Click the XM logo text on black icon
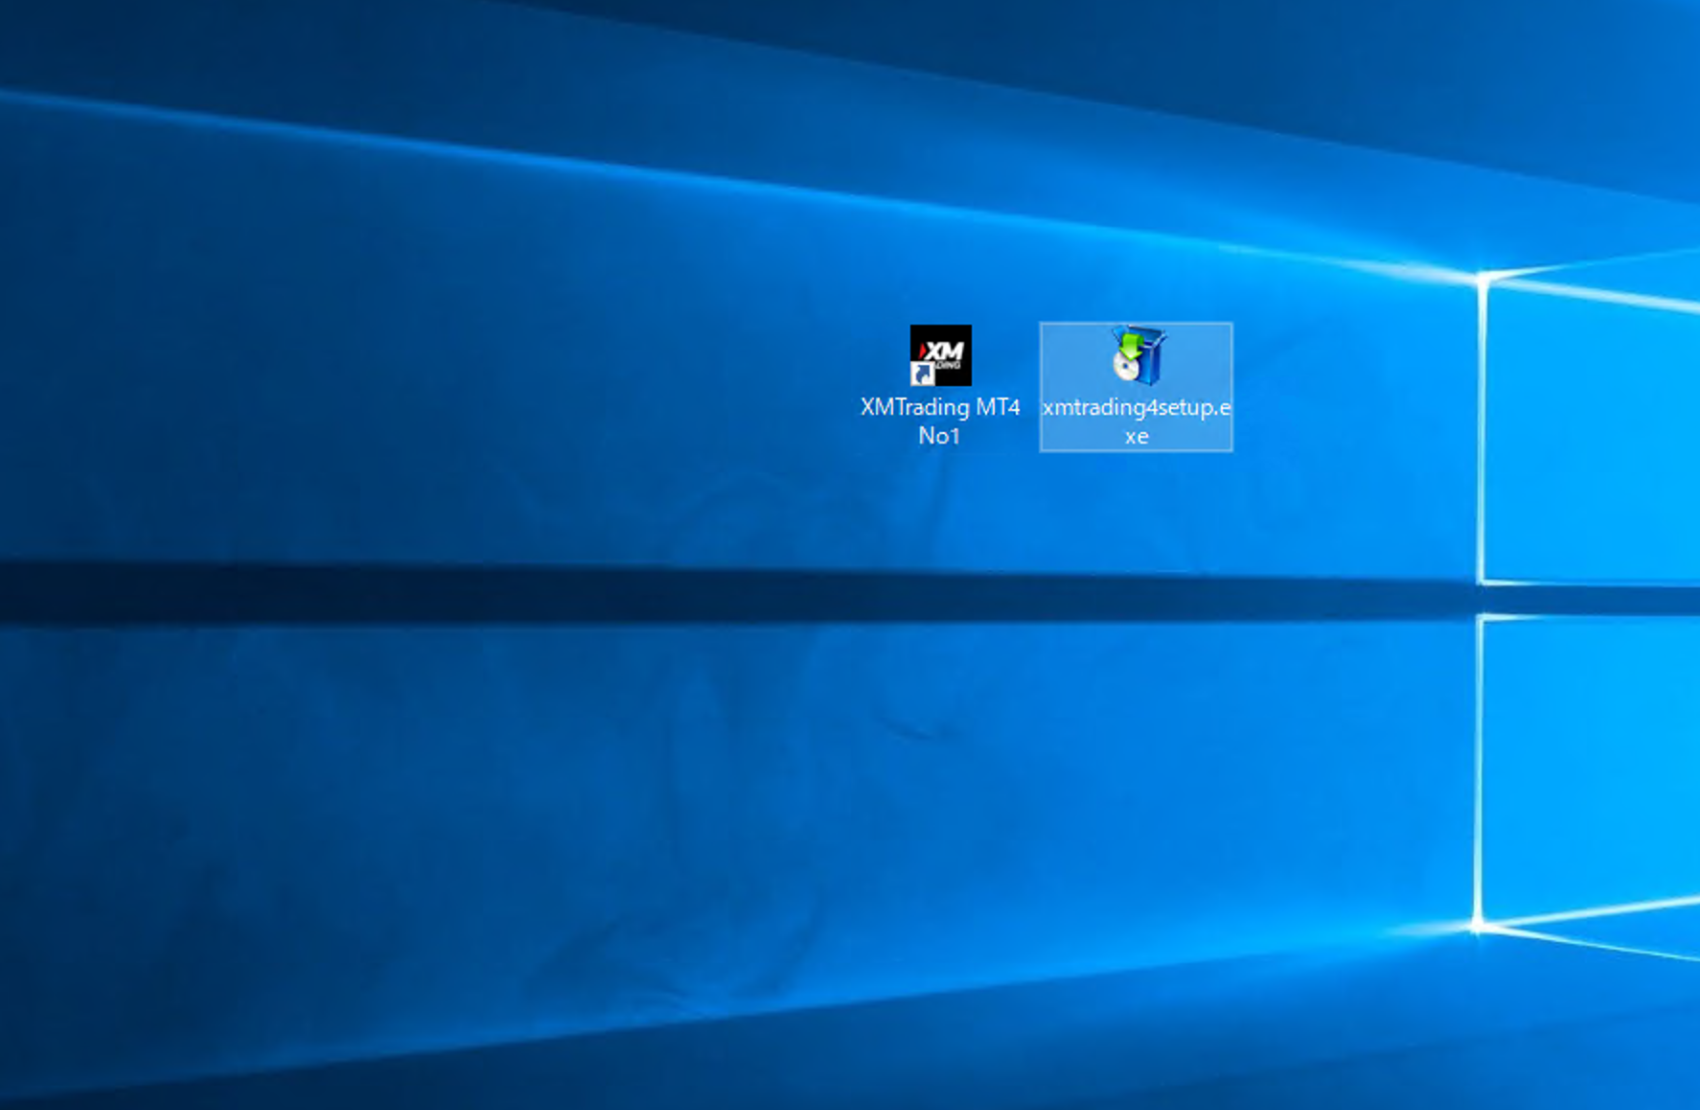This screenshot has width=1700, height=1110. point(945,351)
